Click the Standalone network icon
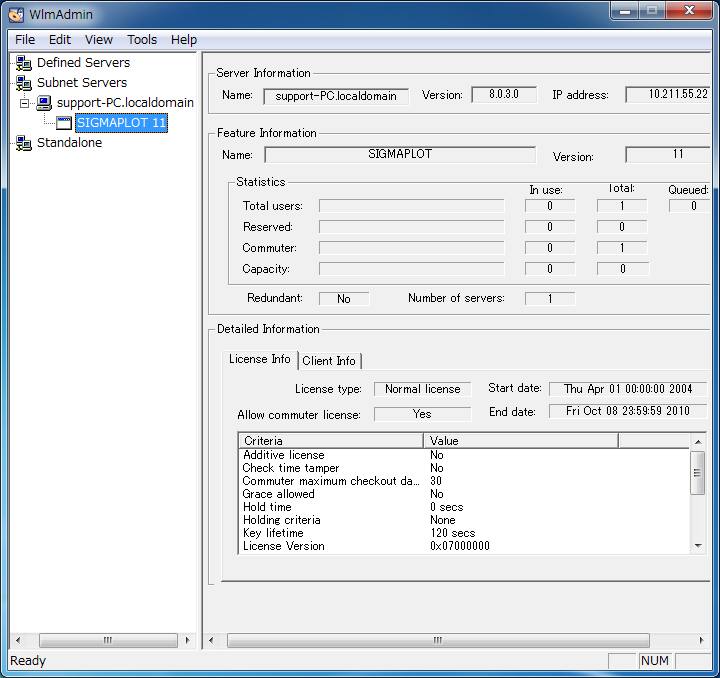This screenshot has width=720, height=678. (24, 143)
